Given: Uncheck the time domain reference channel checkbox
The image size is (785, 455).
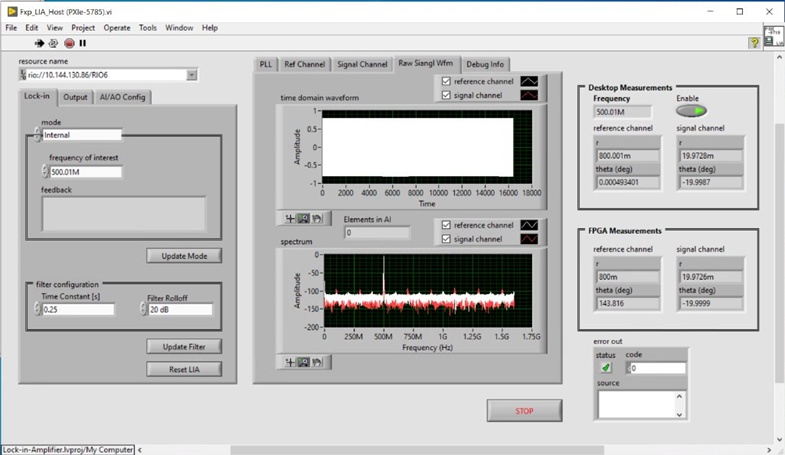Looking at the screenshot, I should pyautogui.click(x=446, y=81).
